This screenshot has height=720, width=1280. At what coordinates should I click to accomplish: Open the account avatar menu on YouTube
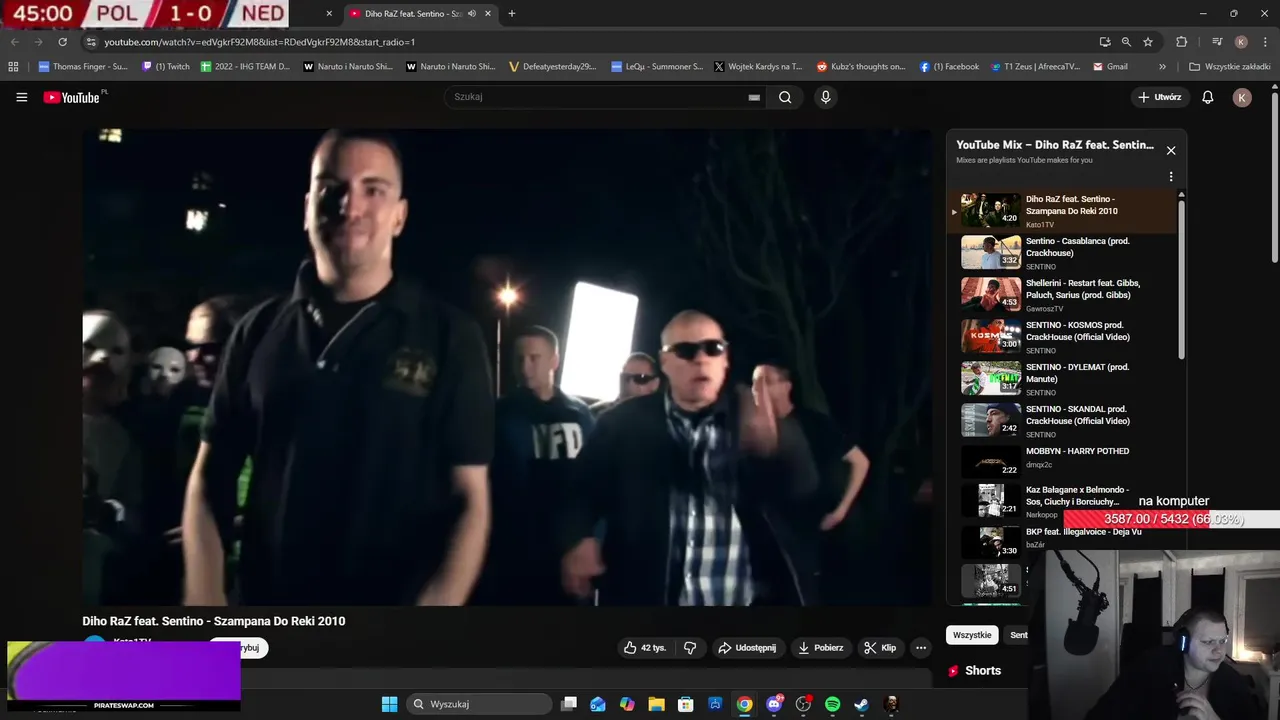(1242, 97)
